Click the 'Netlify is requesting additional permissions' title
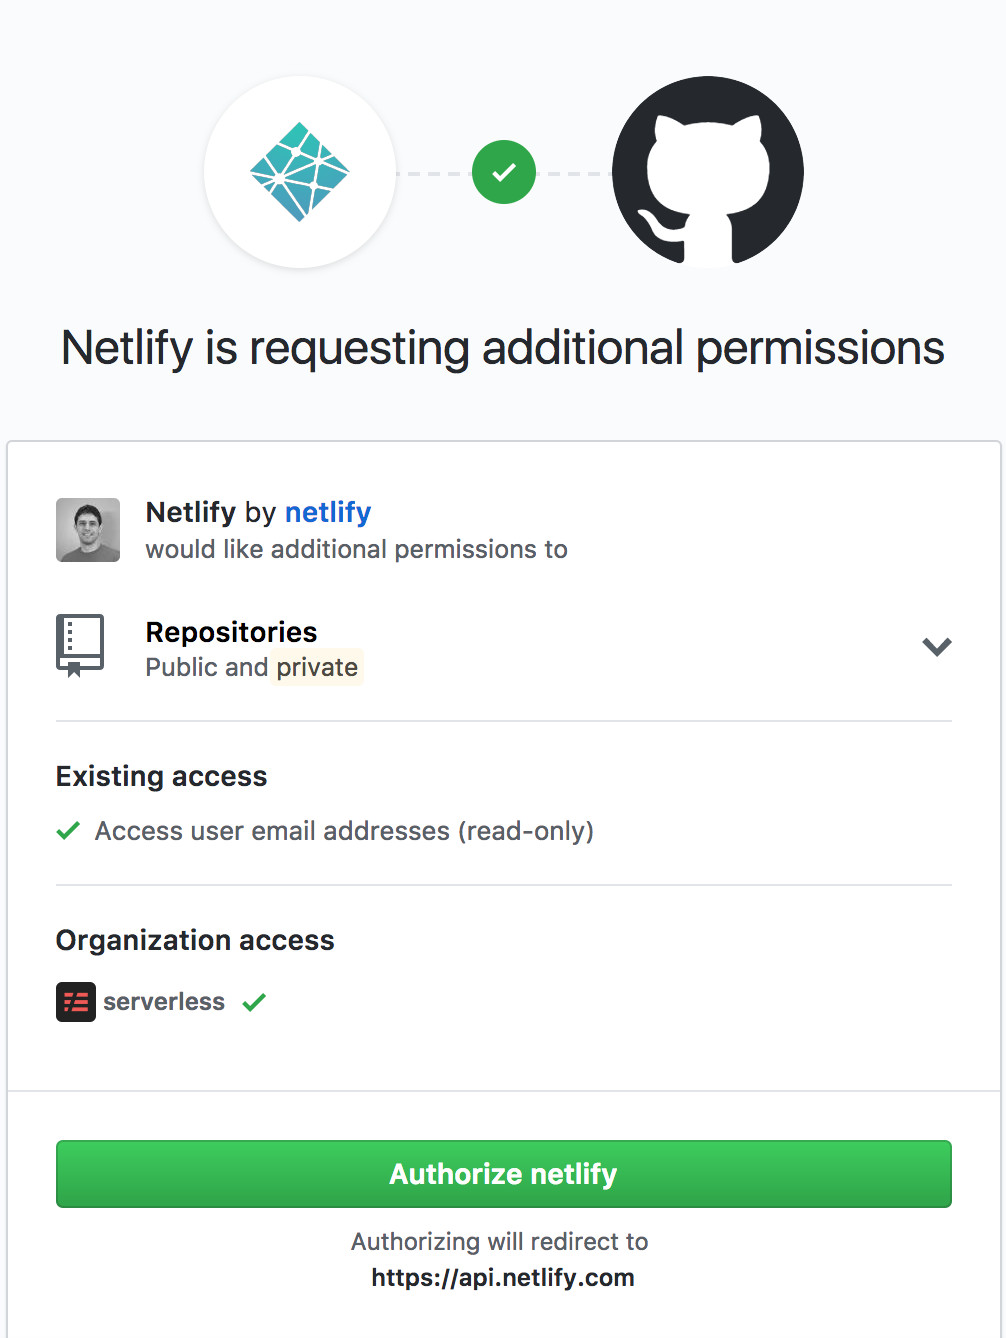Image resolution: width=1006 pixels, height=1338 pixels. point(503,348)
